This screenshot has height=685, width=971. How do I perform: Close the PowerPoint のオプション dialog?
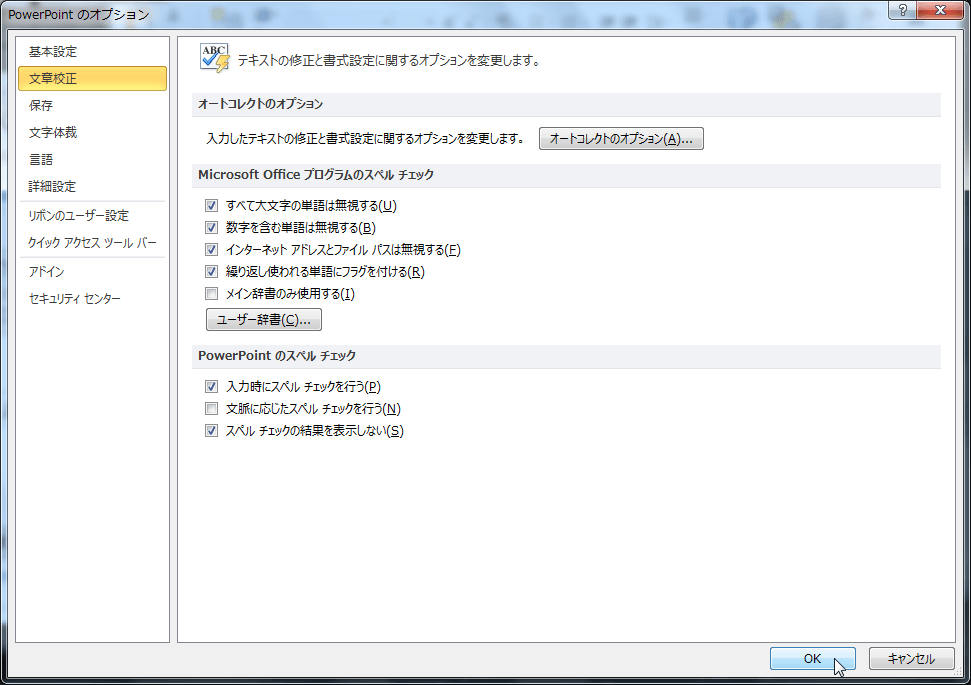(940, 10)
